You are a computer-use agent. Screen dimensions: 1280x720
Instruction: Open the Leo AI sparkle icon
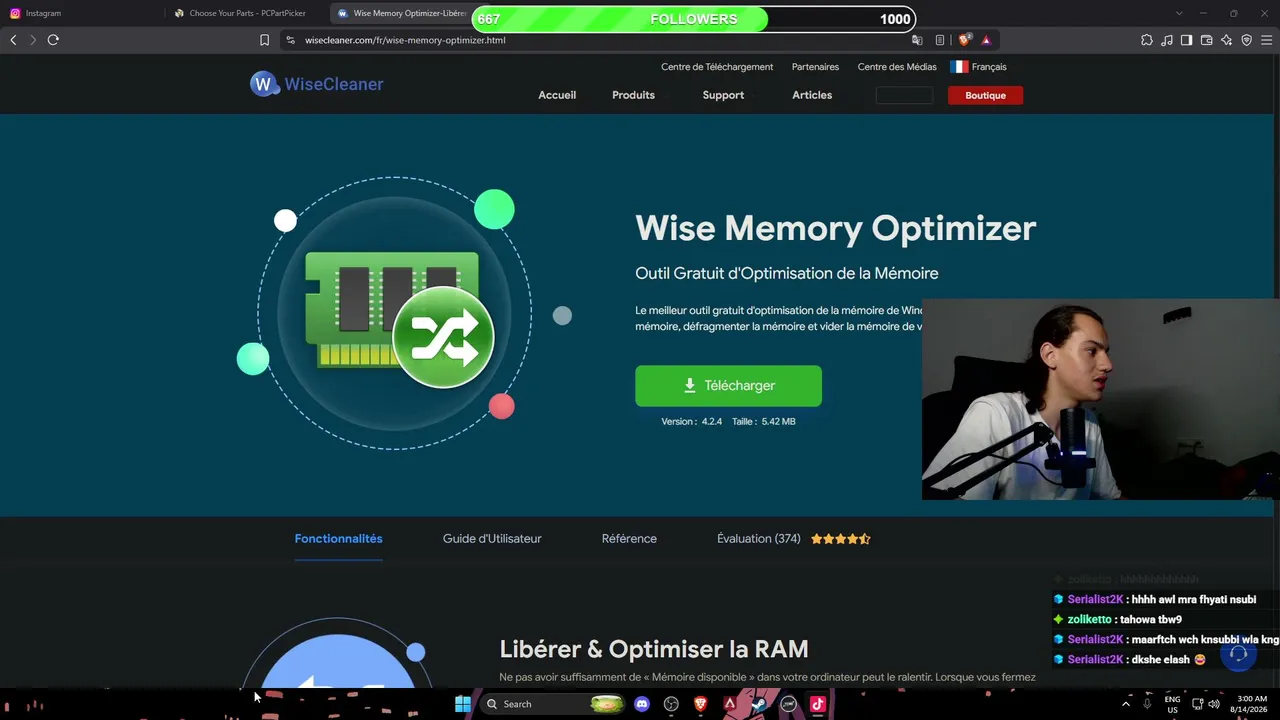(x=1226, y=40)
